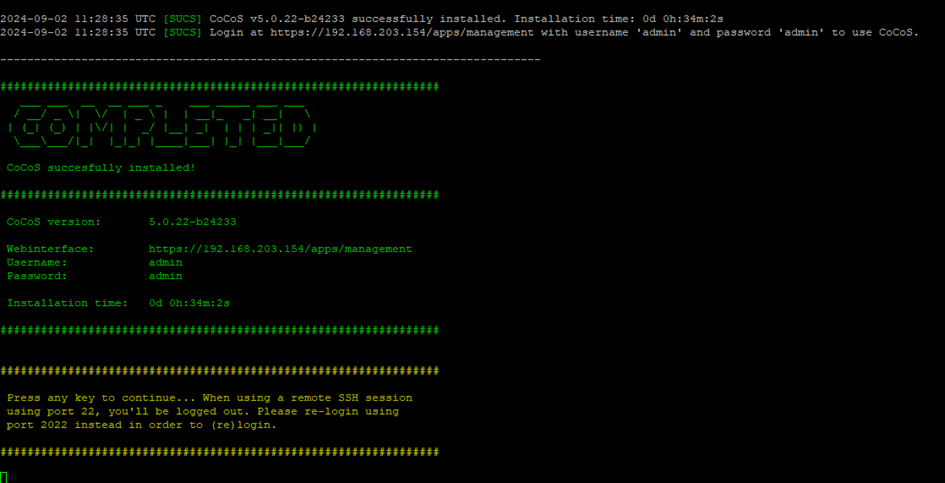Click the [SUCS] tag on the first log line
Viewport: 945px width, 483px height.
tap(183, 19)
